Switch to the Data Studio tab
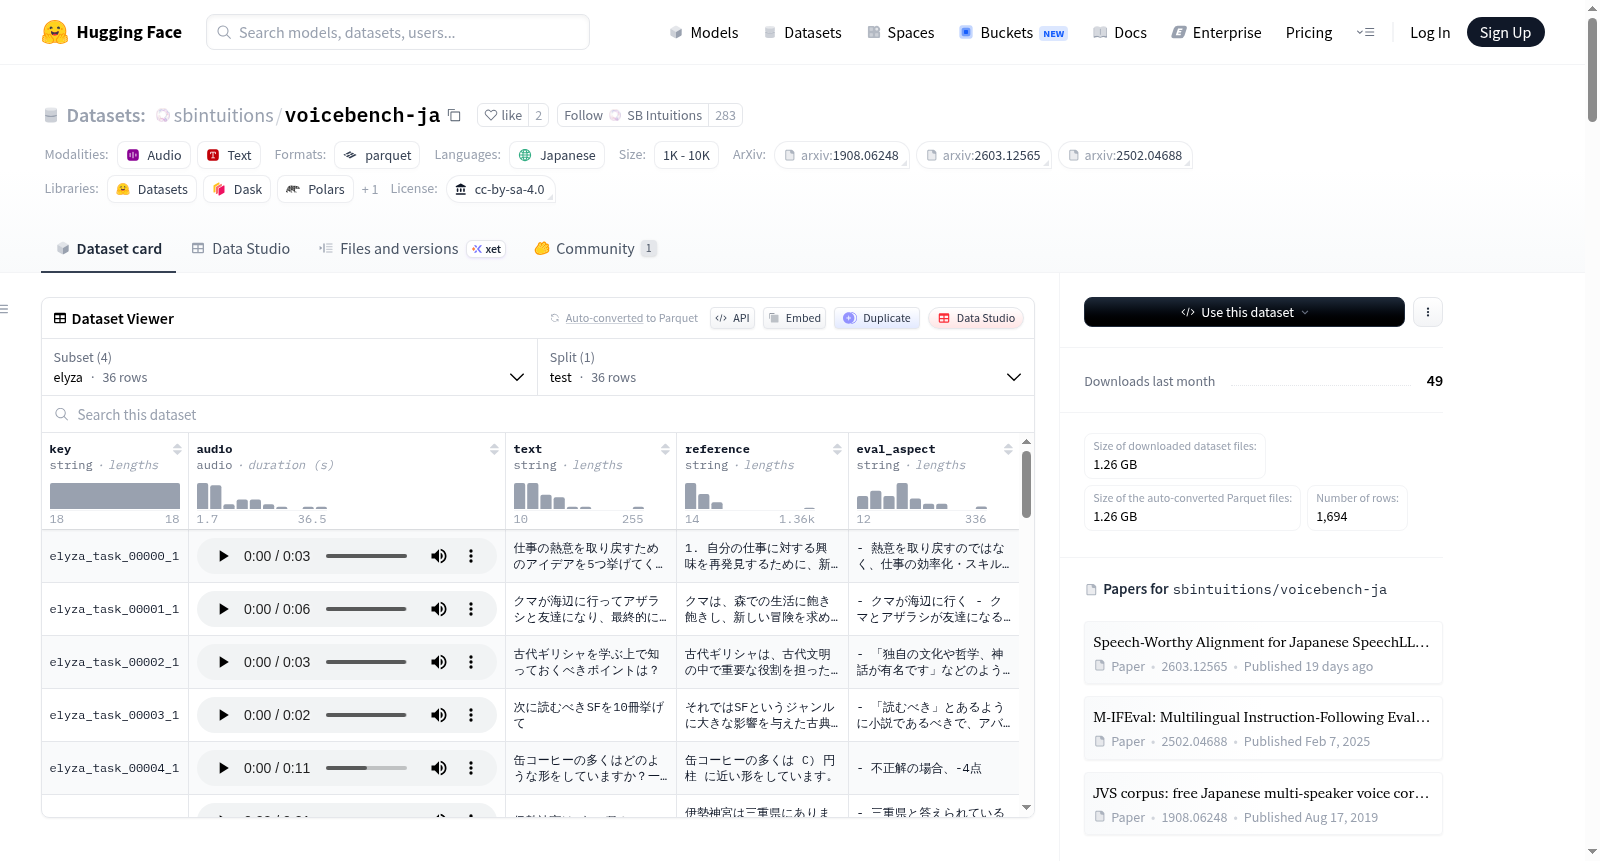1600x861 pixels. coord(240,249)
